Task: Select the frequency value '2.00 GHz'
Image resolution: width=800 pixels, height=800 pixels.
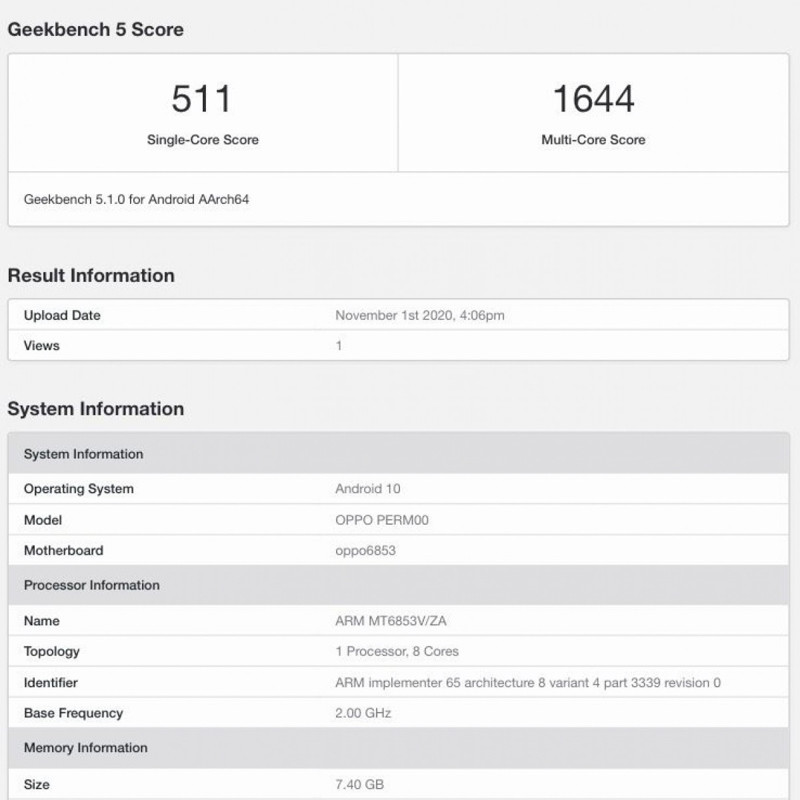Action: 363,713
